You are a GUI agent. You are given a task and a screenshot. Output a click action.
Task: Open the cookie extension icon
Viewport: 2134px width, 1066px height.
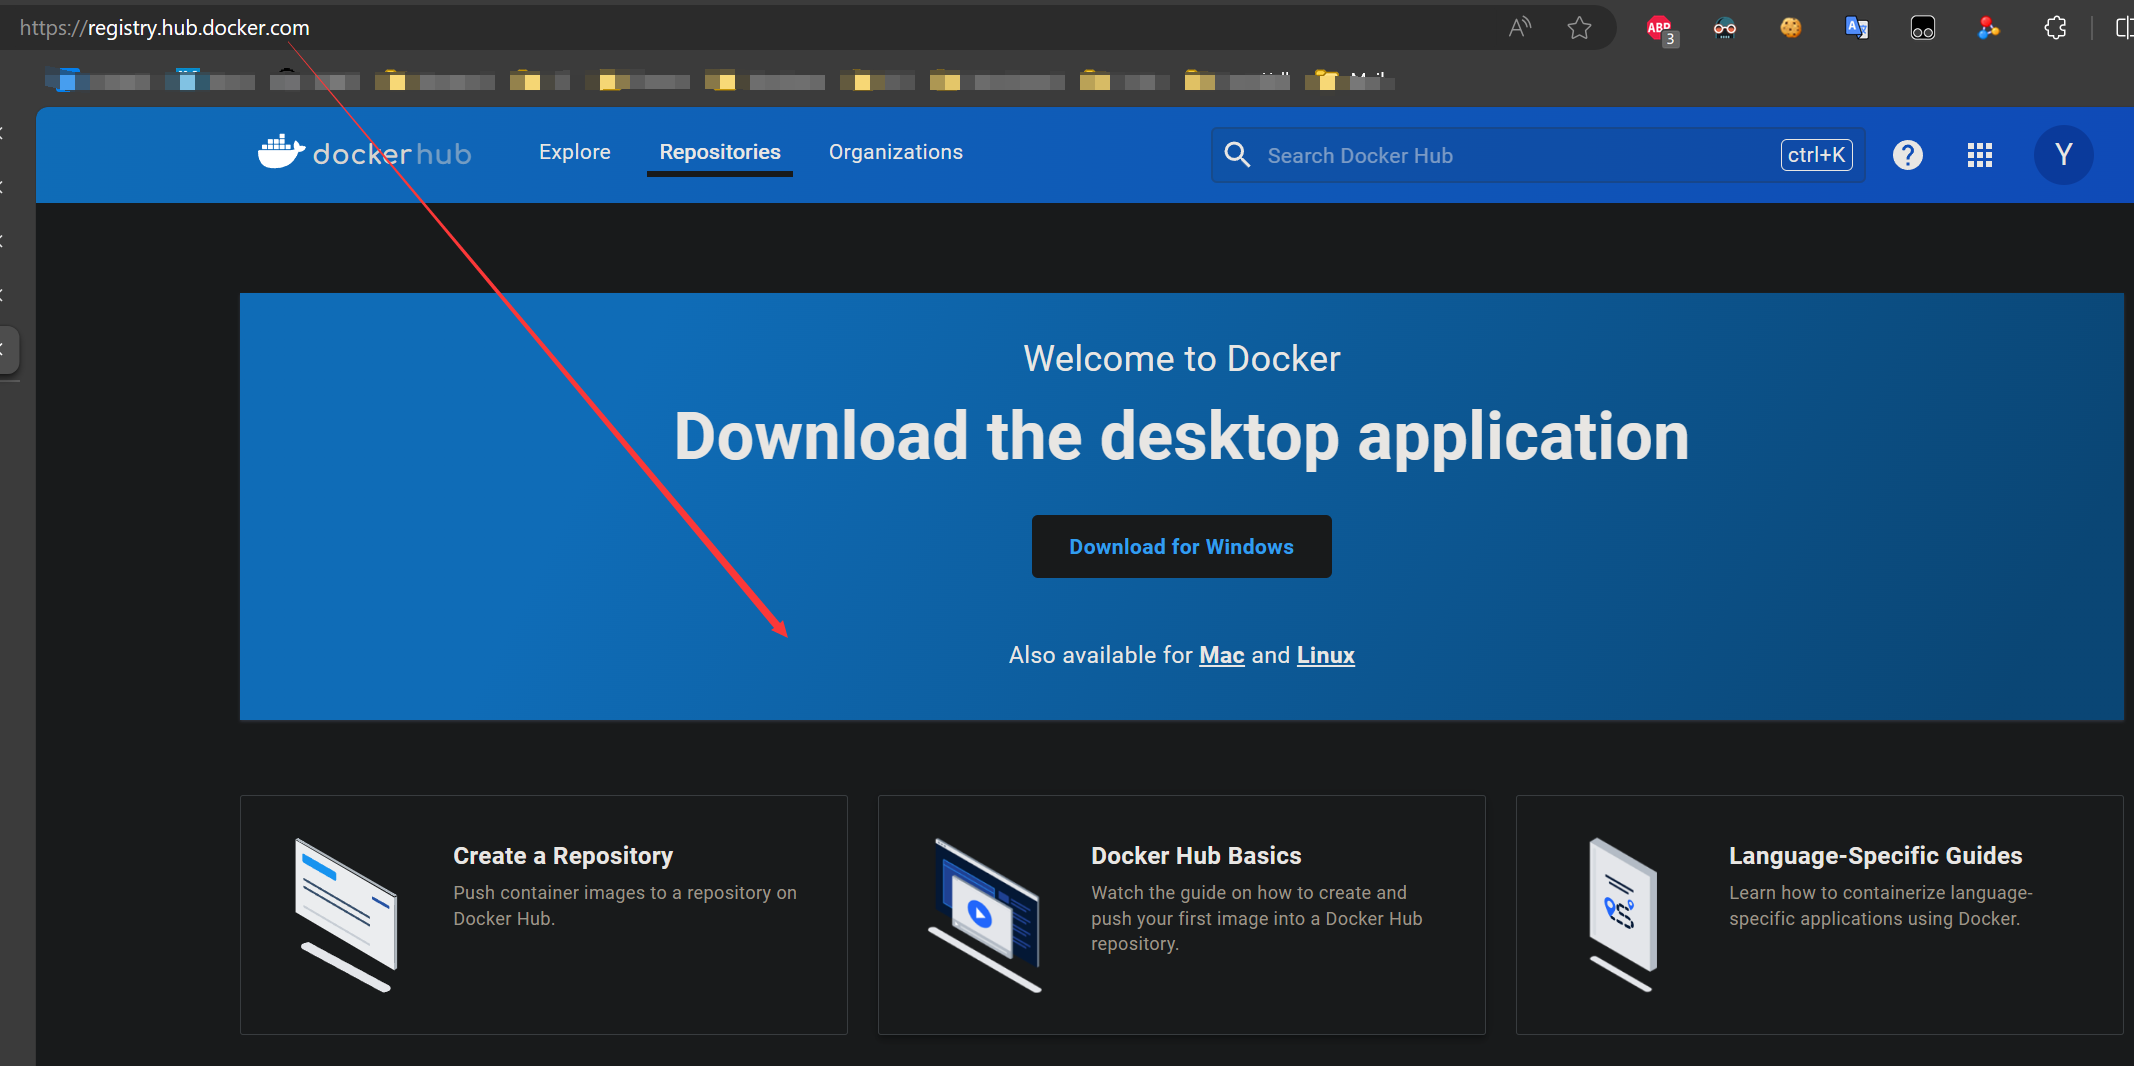coord(1791,28)
